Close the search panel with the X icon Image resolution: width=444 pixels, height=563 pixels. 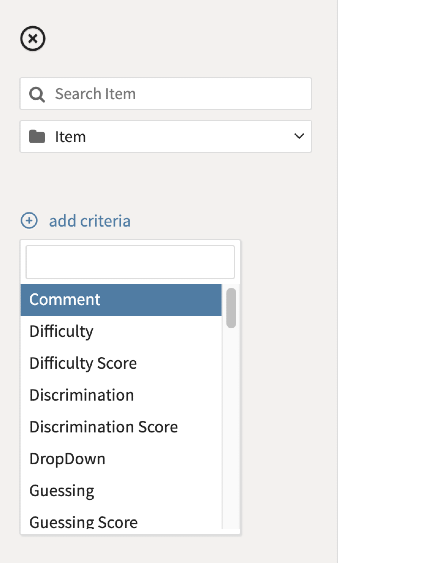coord(33,38)
